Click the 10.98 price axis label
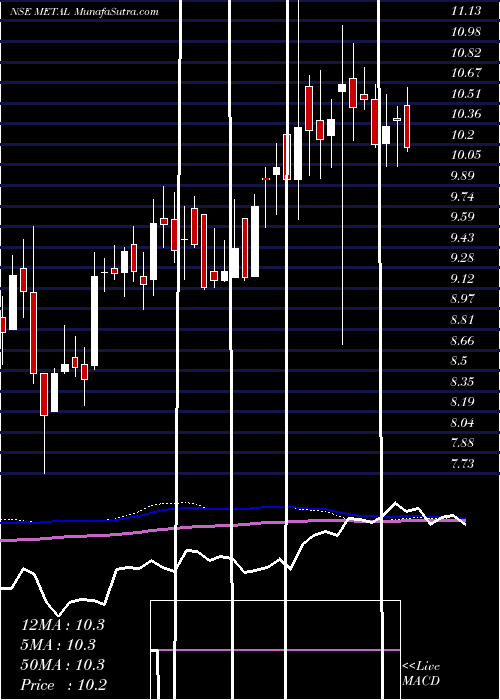This screenshot has width=500, height=700. point(466,32)
